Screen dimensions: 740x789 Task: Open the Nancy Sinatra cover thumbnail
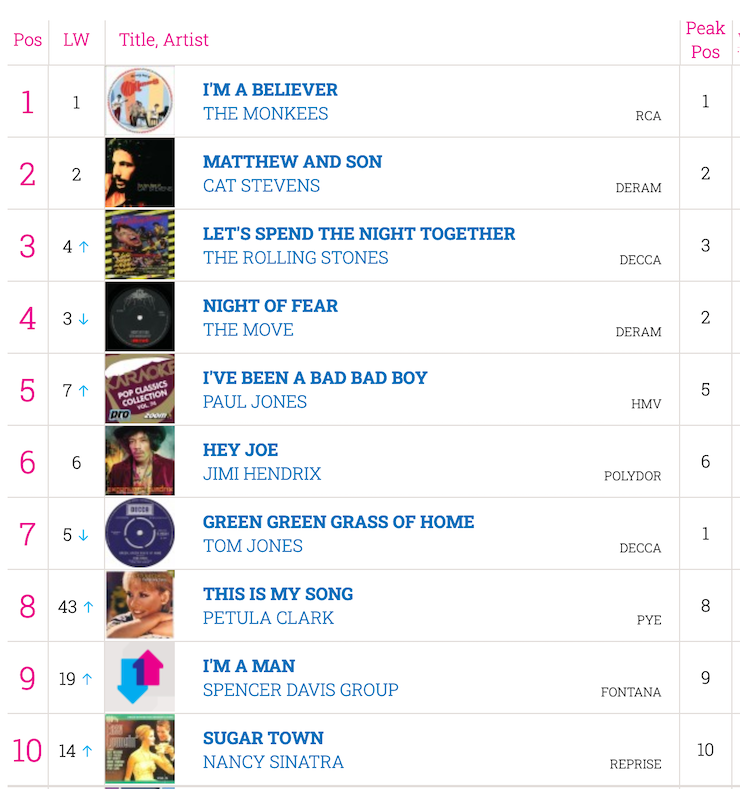pos(140,749)
